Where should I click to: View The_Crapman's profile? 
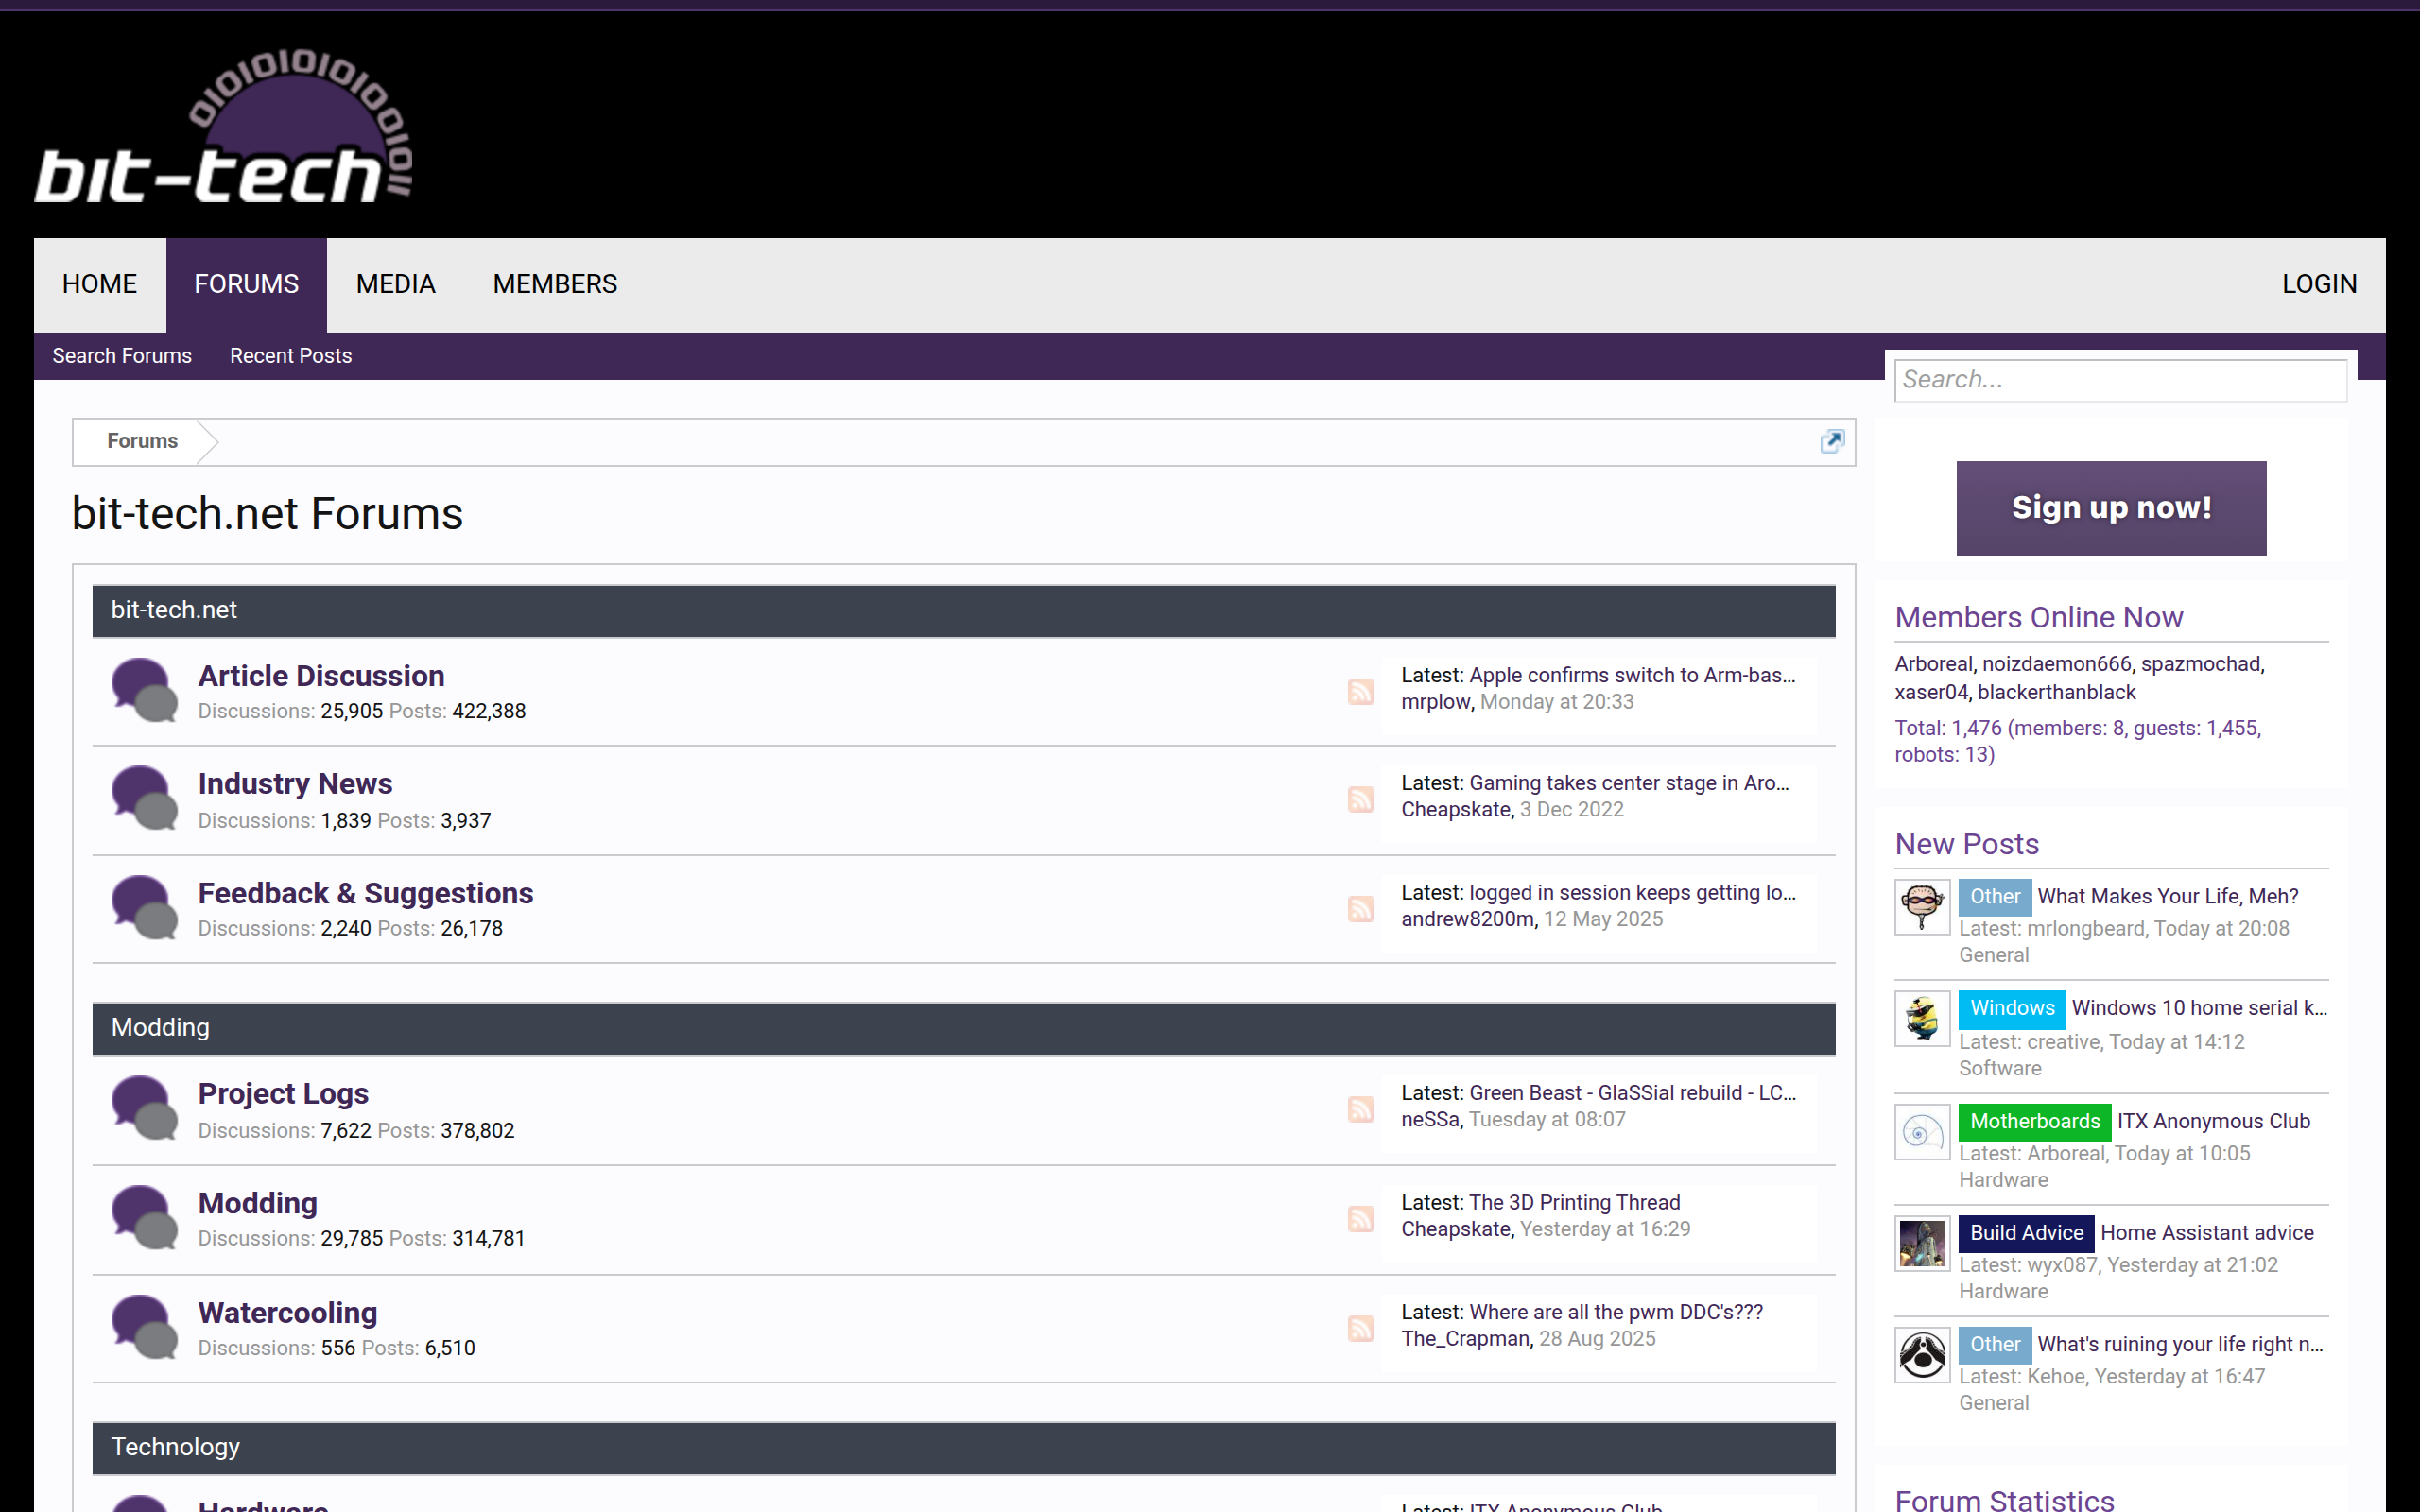pyautogui.click(x=1465, y=1339)
